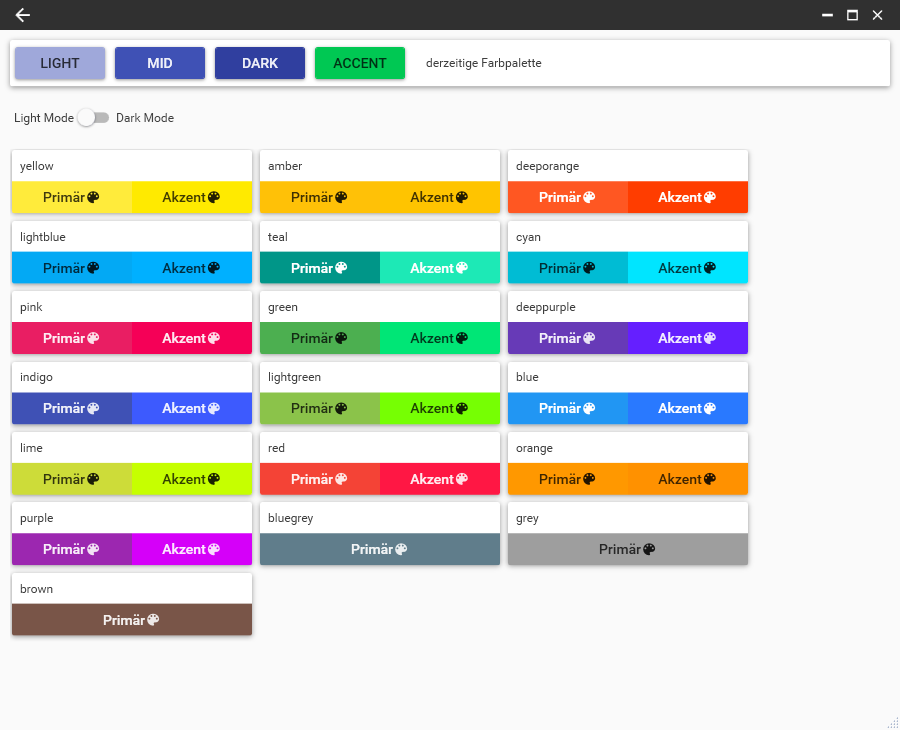Apply lightblue as Akzent
Image resolution: width=900 pixels, height=730 pixels.
[x=192, y=268]
